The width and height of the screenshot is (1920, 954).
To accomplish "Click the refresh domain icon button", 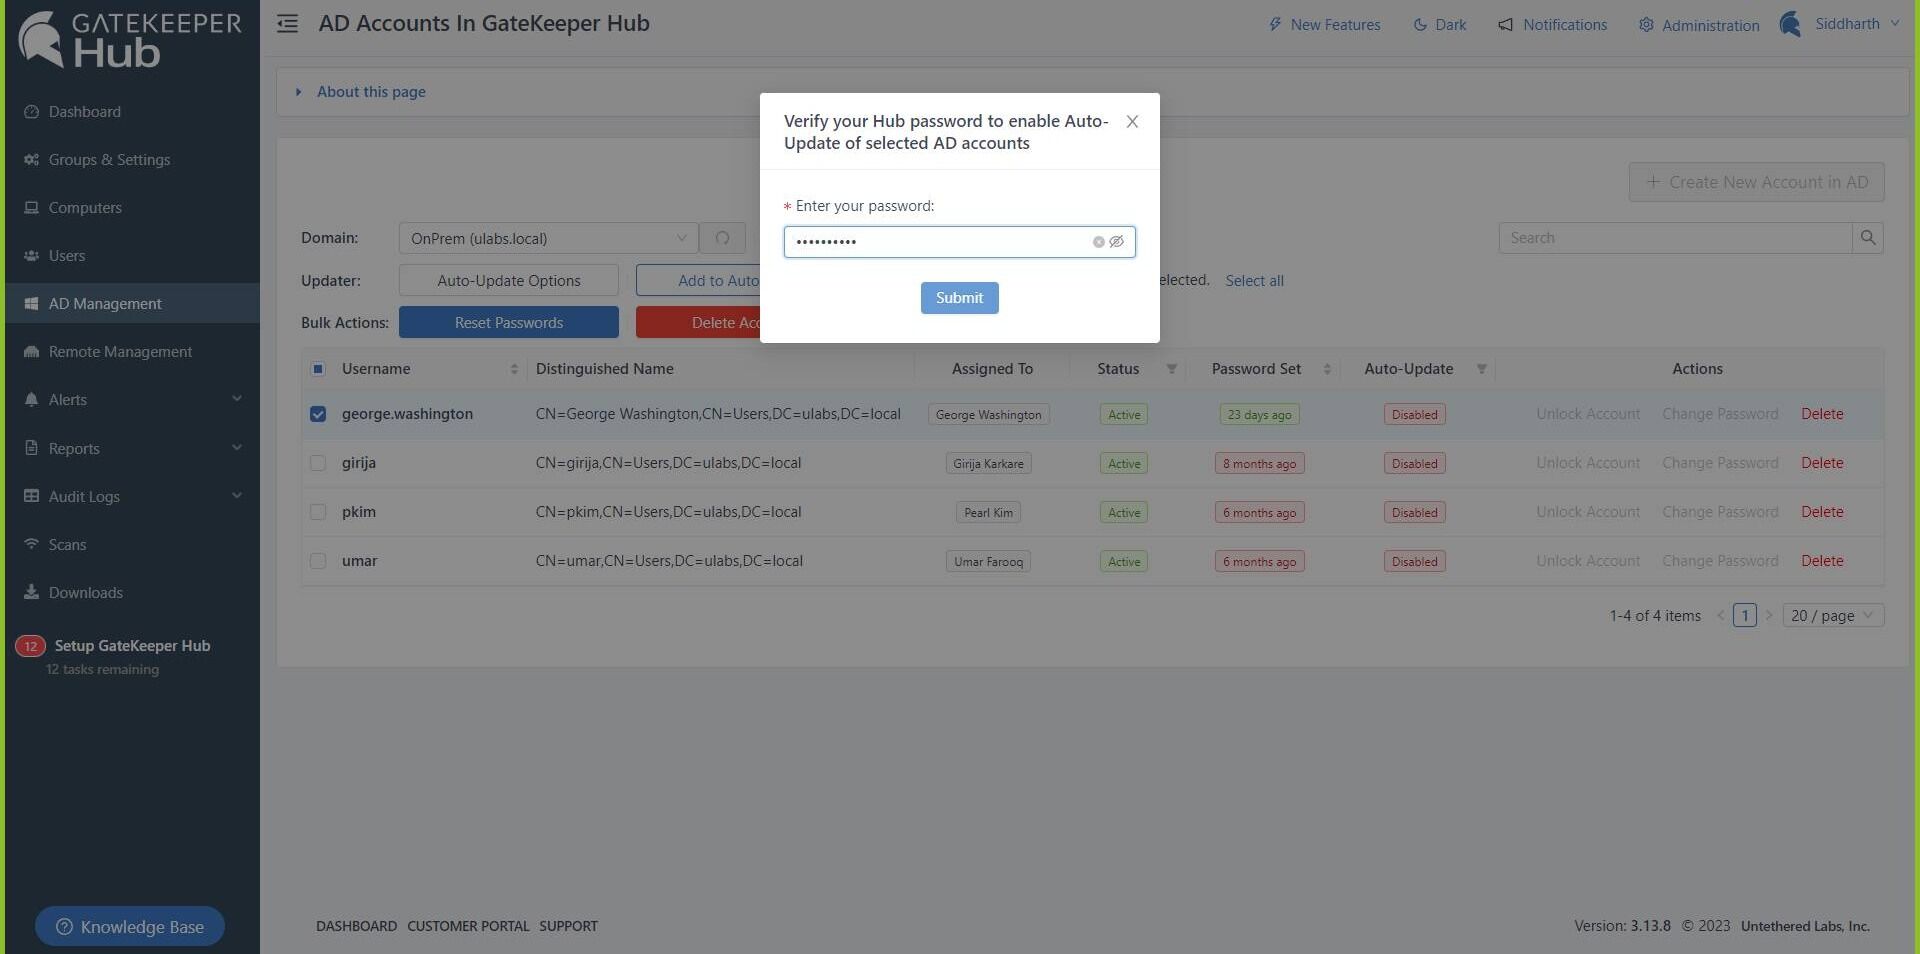I will [x=722, y=238].
